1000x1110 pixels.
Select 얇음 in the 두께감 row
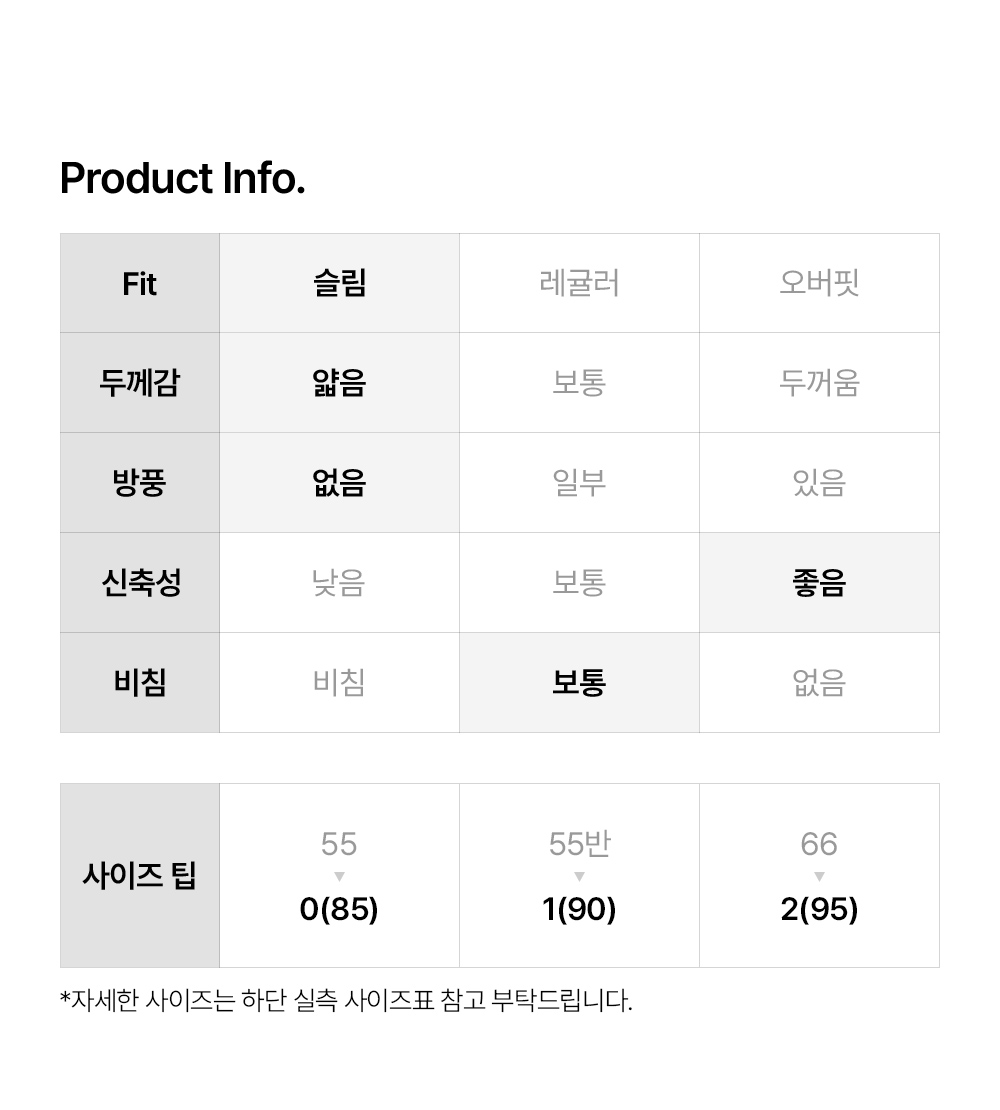[x=339, y=383]
